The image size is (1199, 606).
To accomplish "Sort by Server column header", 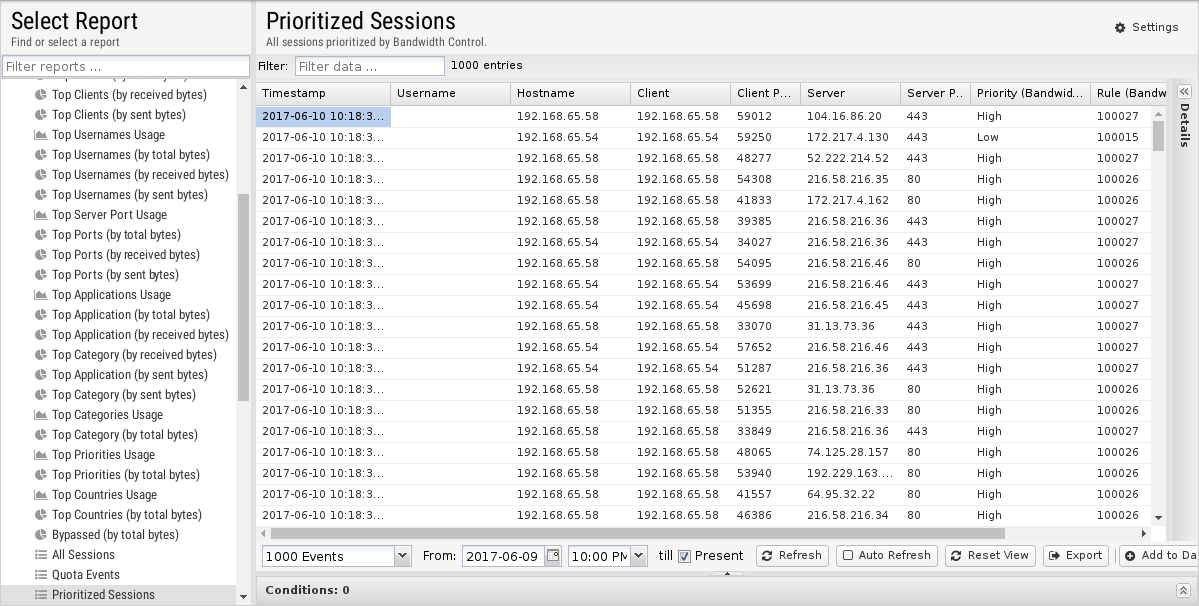I will (x=850, y=93).
